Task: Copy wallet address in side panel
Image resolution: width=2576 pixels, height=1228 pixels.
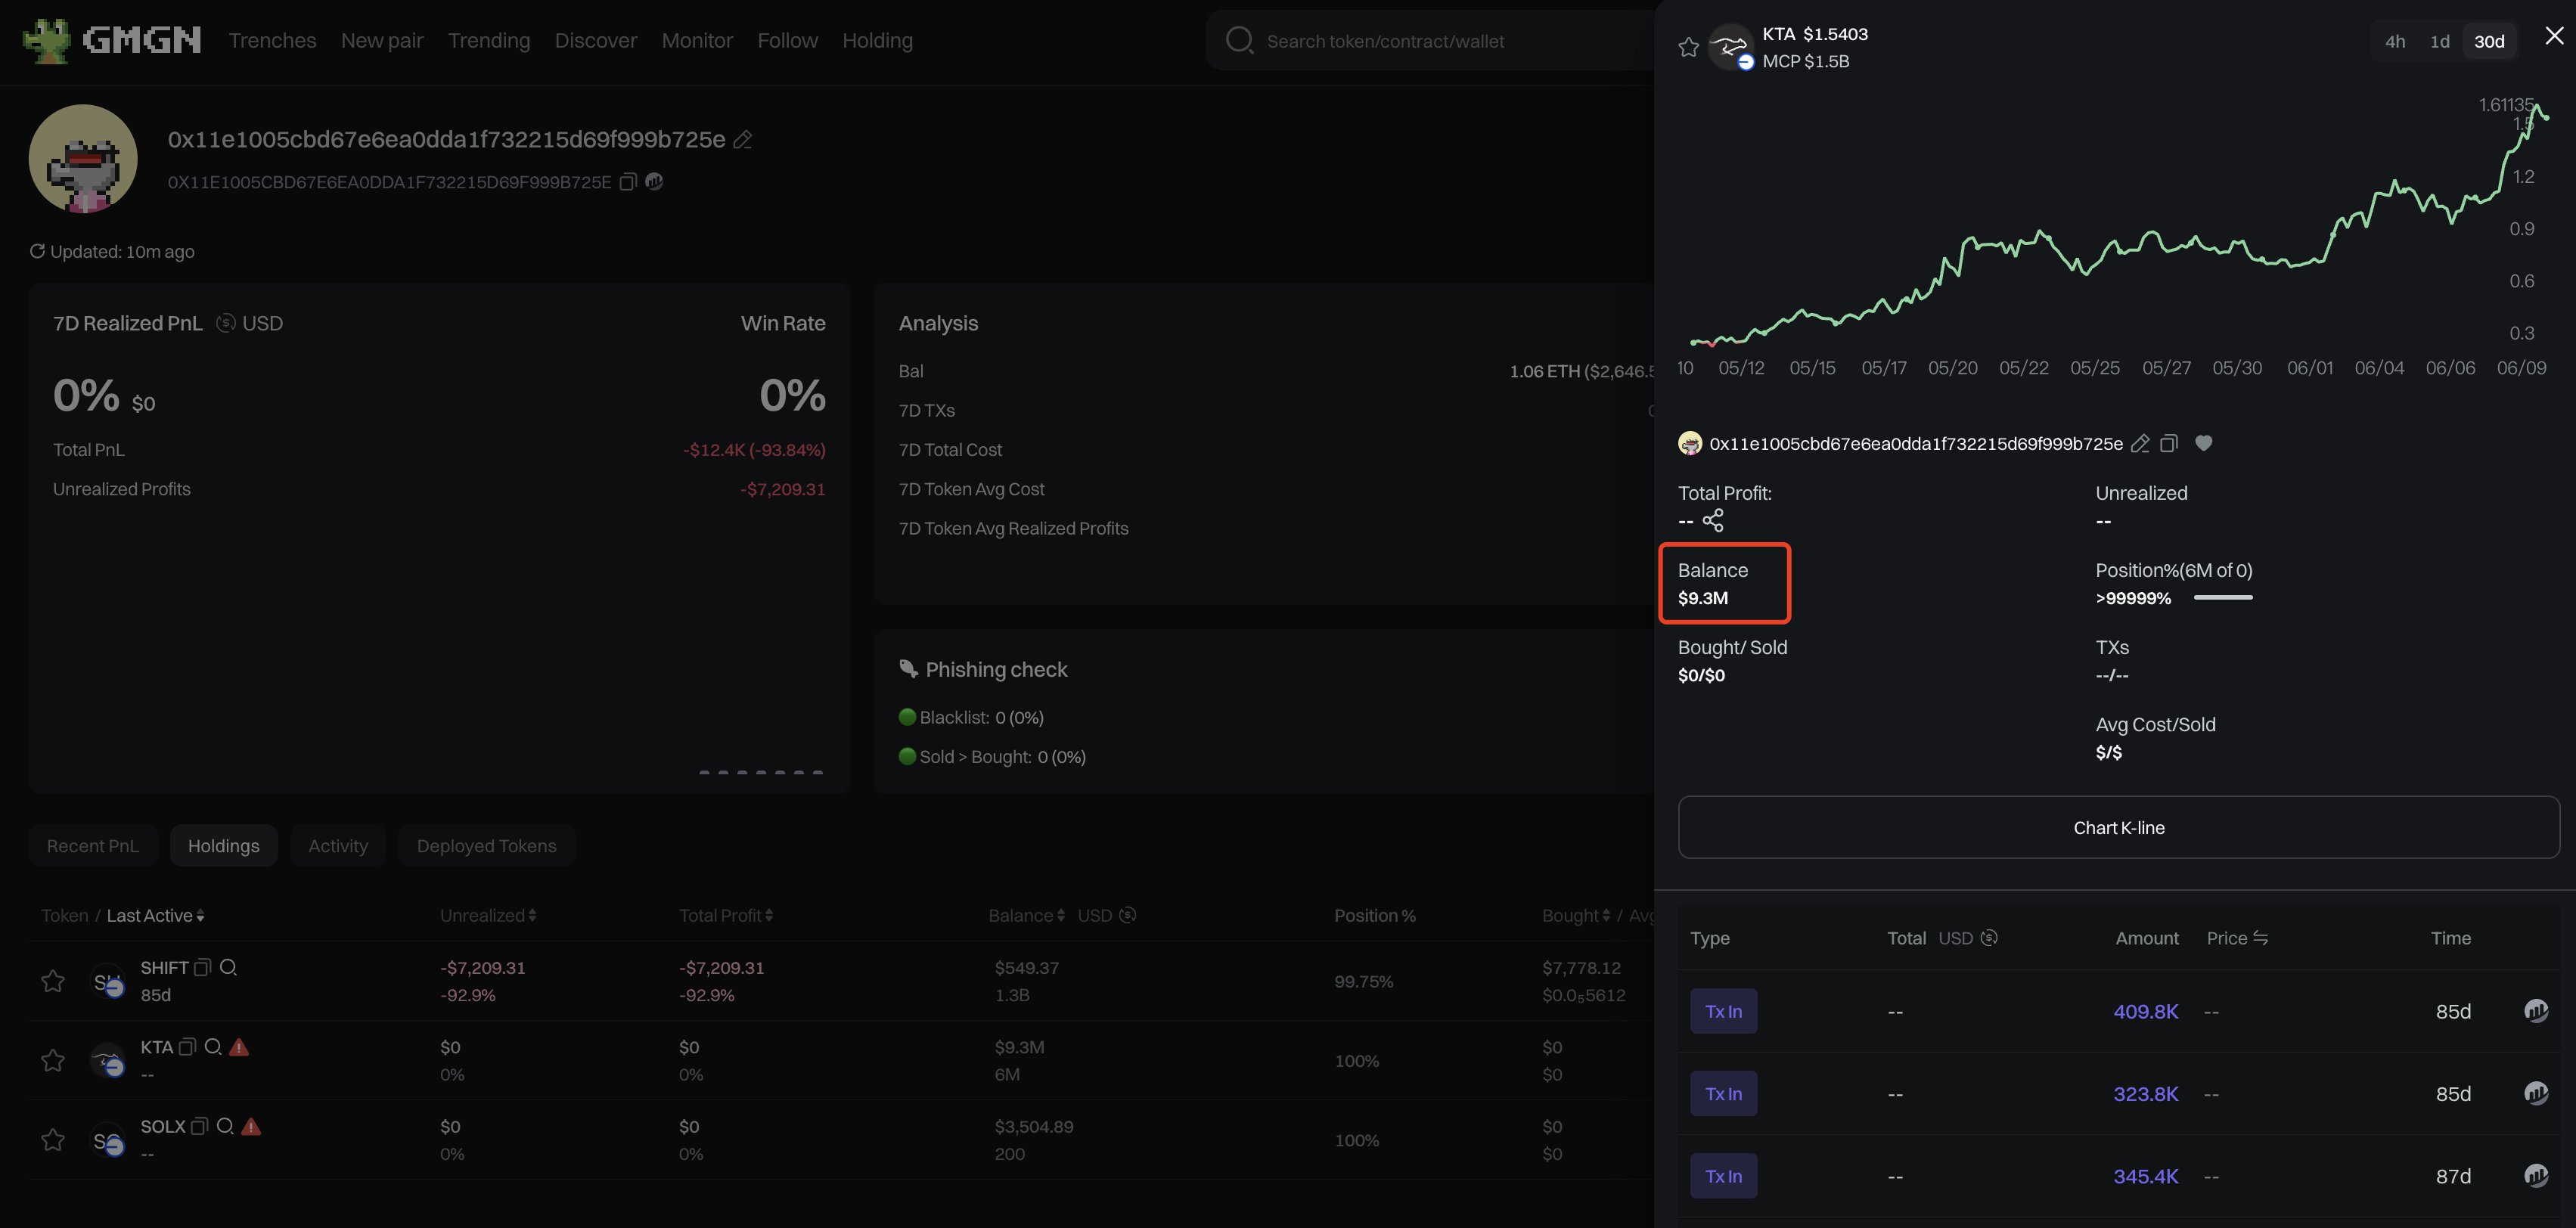Action: (2168, 443)
